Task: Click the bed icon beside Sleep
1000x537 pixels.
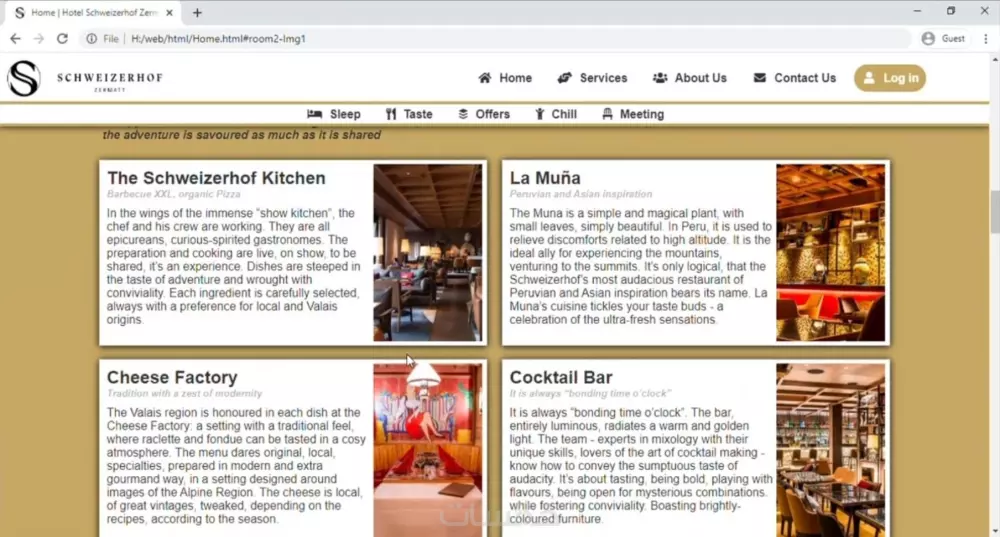Action: pyautogui.click(x=314, y=114)
